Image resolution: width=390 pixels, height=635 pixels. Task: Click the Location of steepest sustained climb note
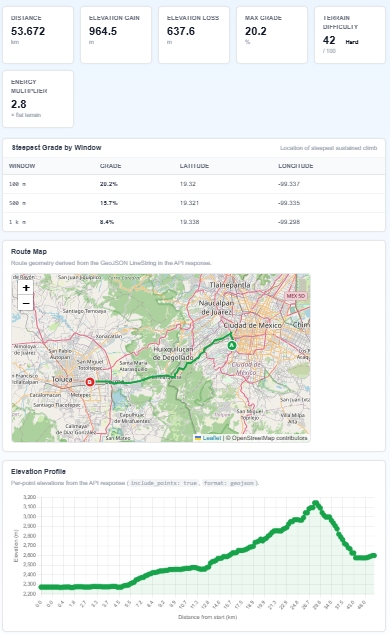(328, 148)
